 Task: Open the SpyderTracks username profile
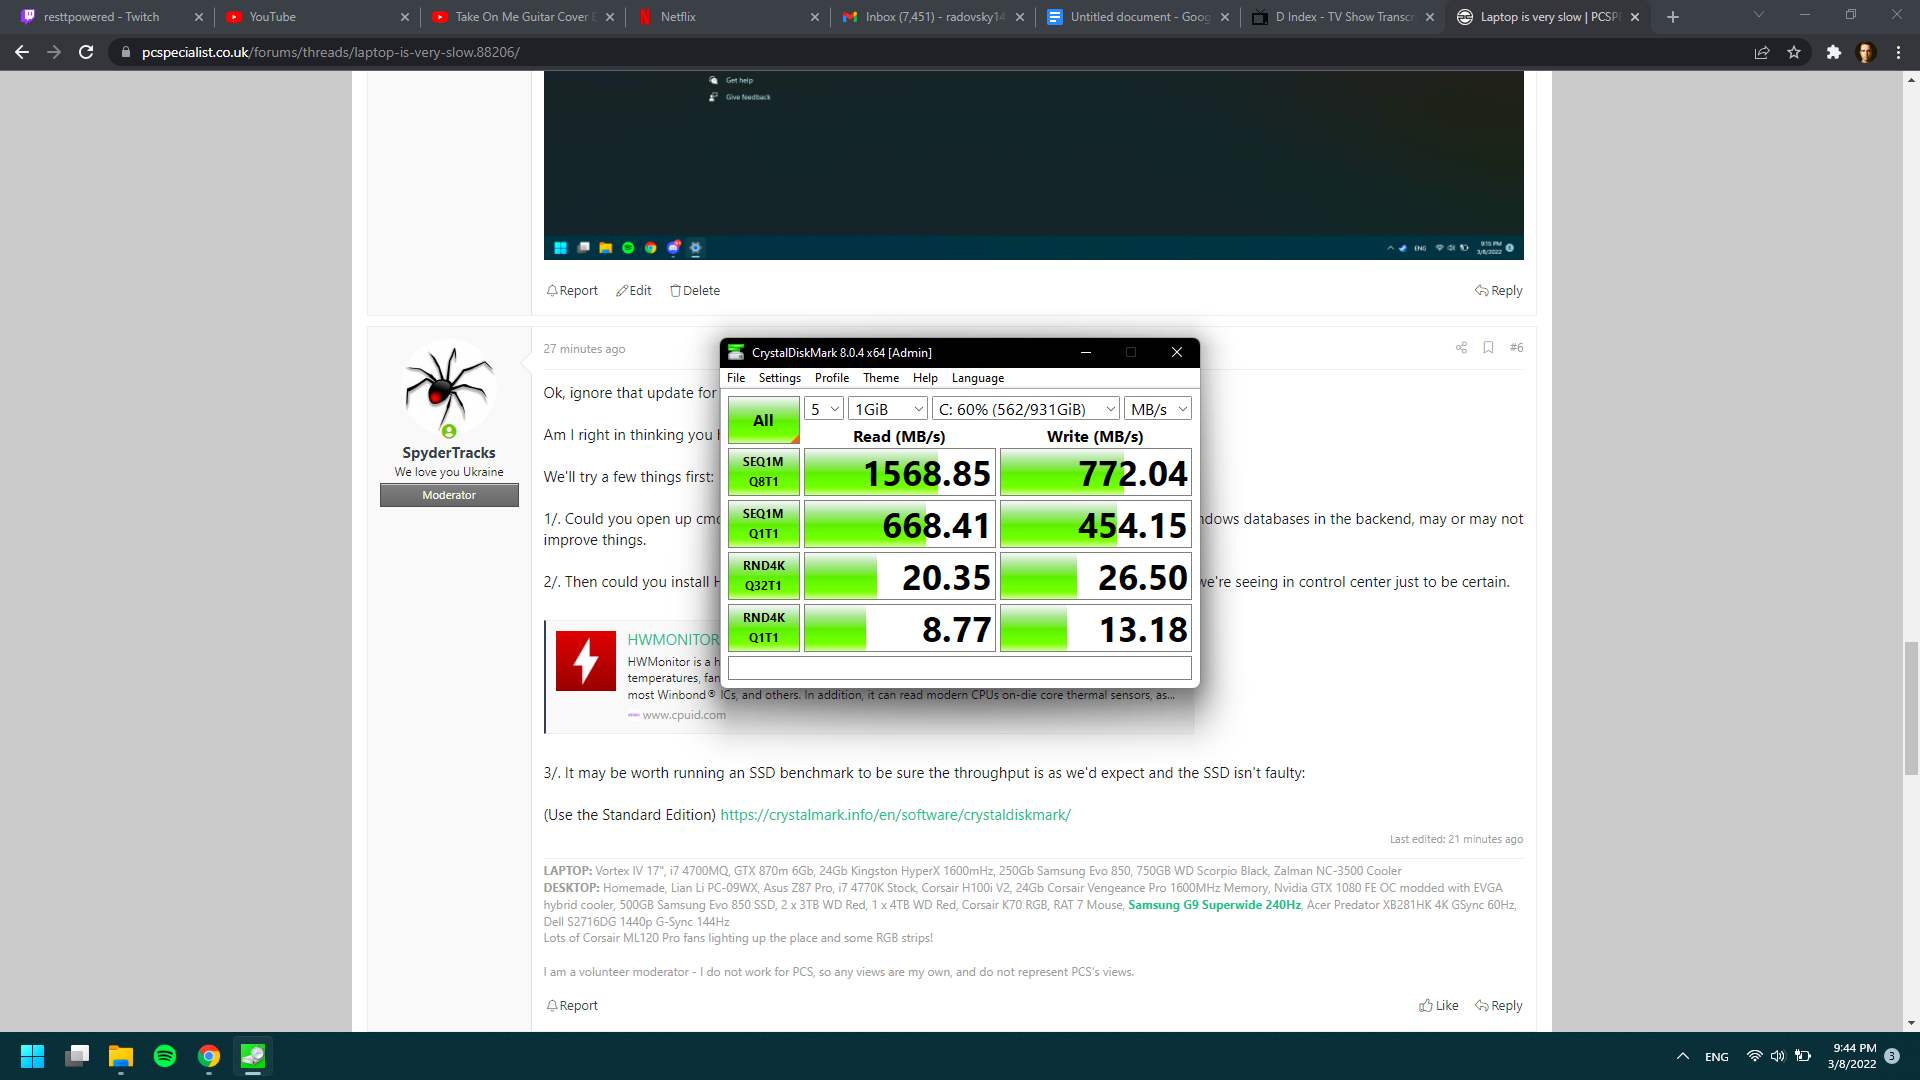(x=449, y=453)
